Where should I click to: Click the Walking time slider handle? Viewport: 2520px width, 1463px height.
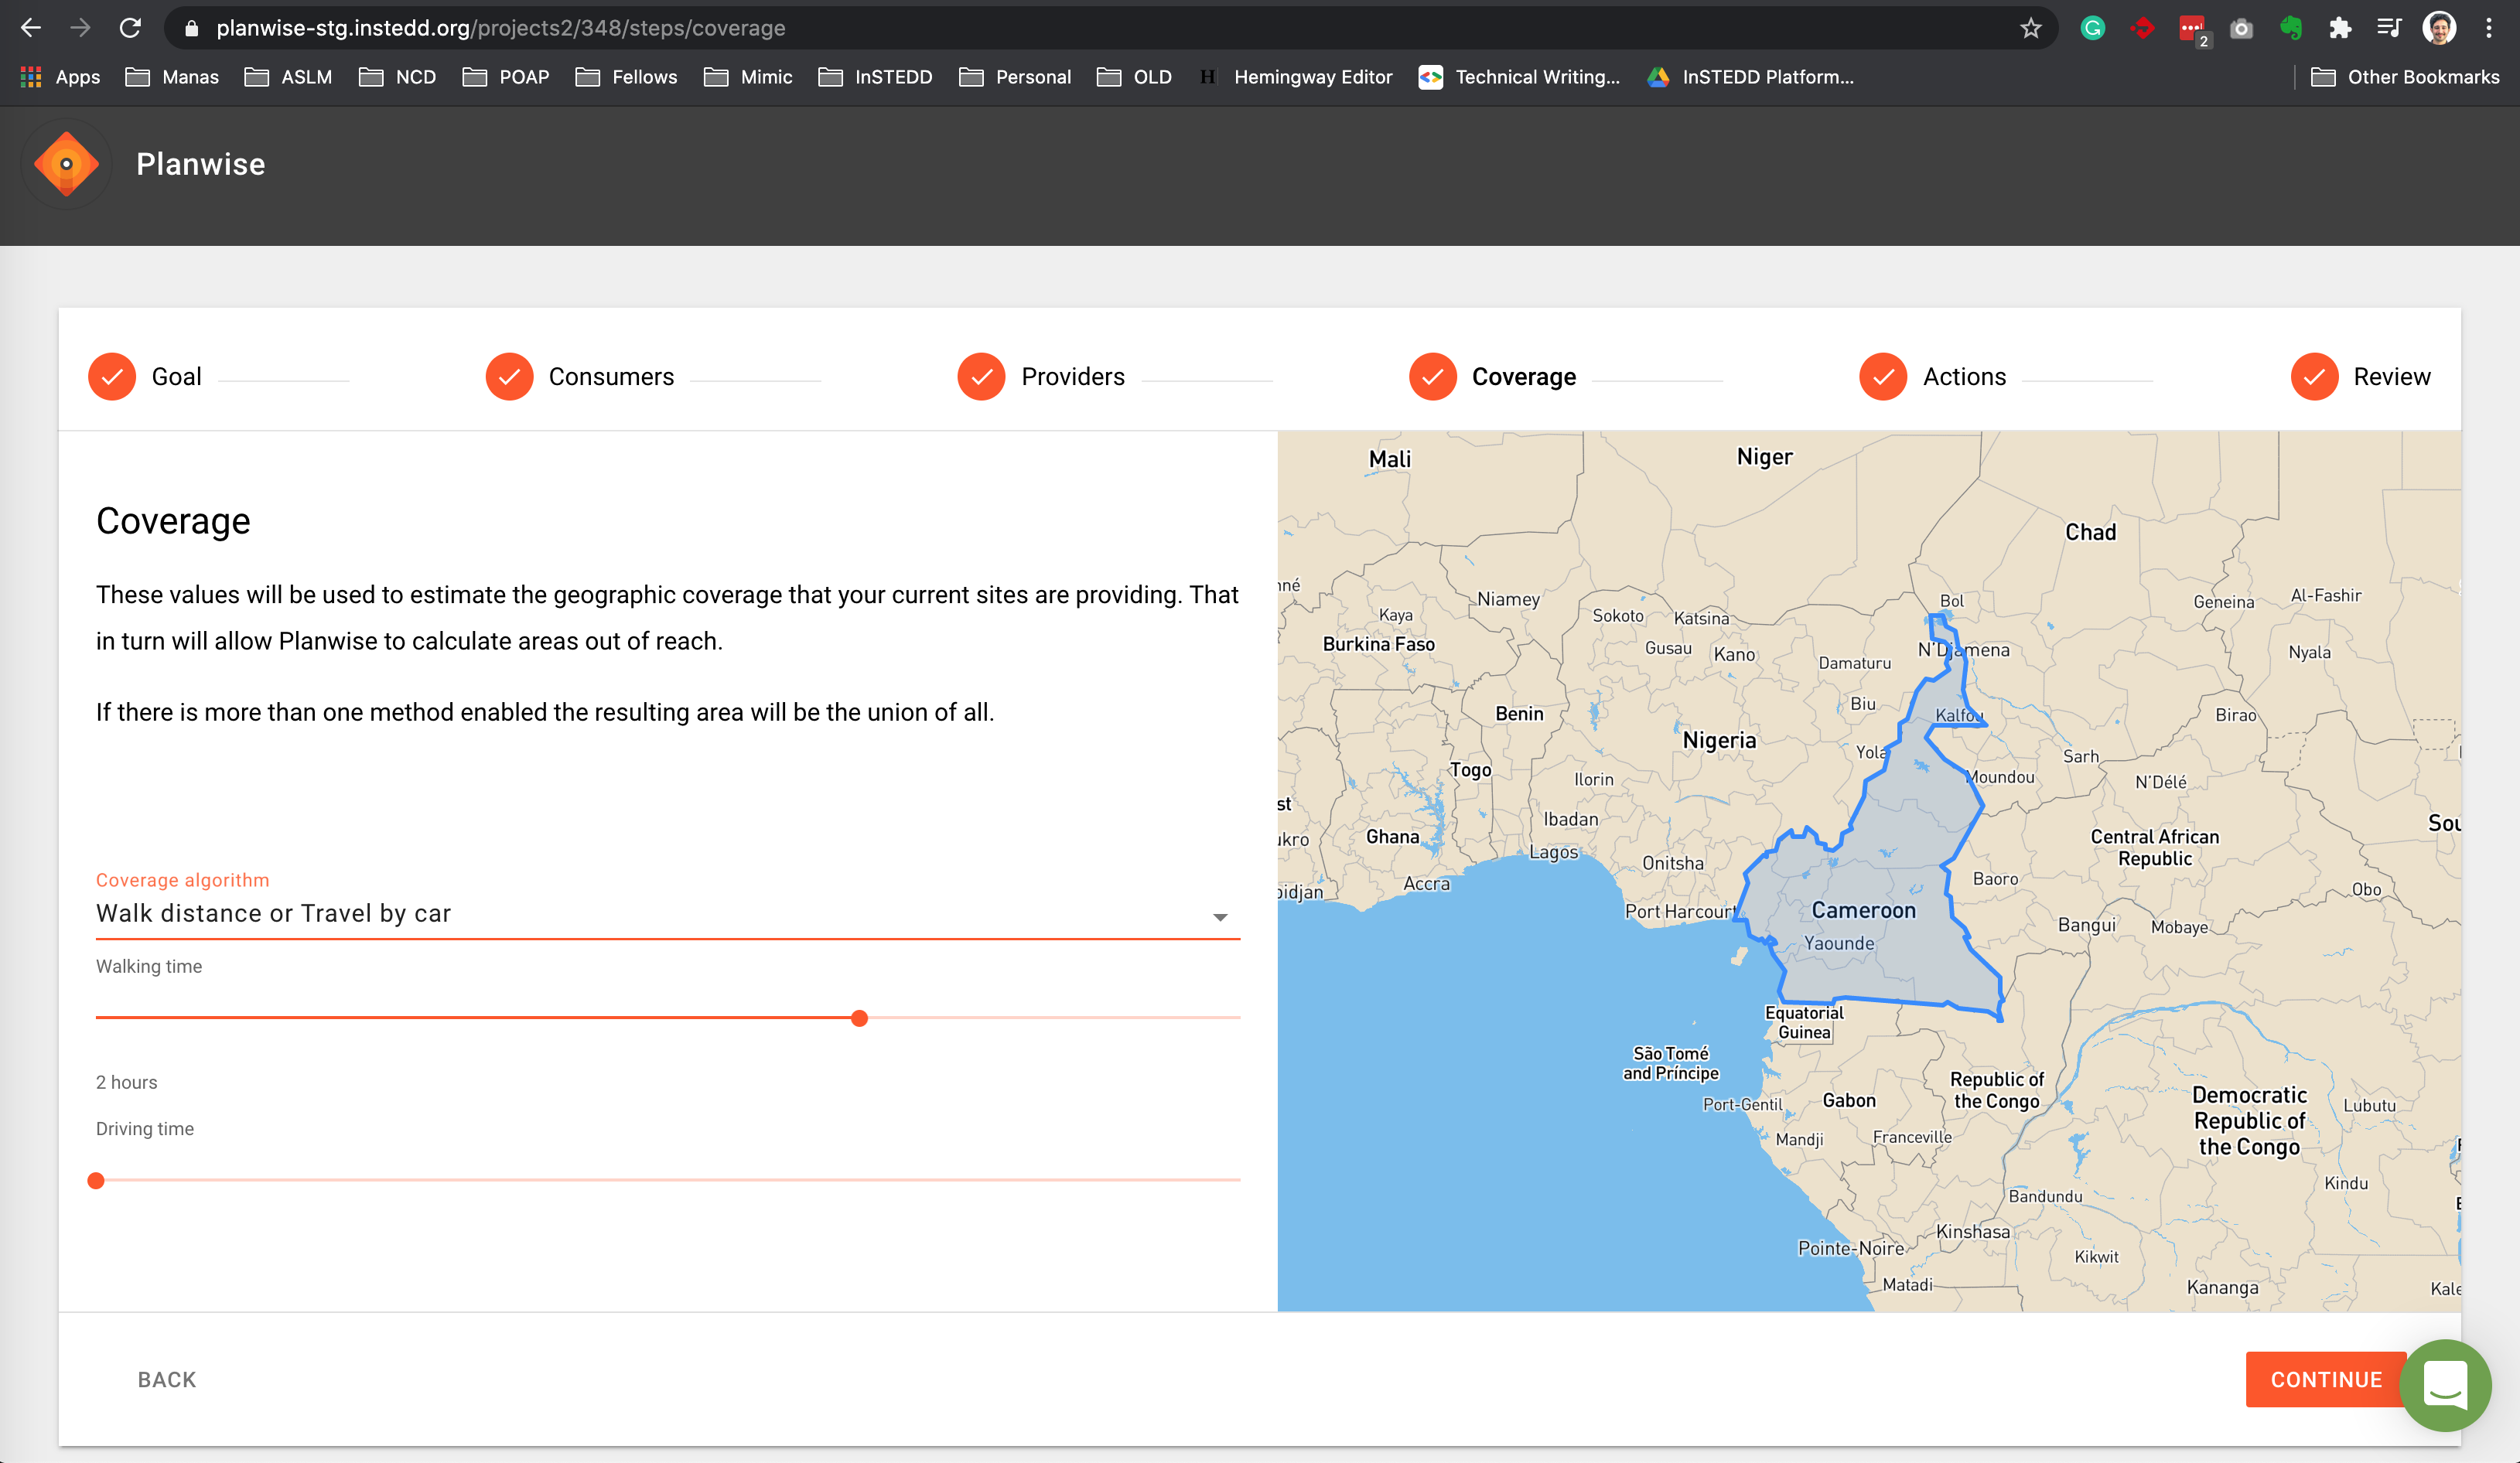pyautogui.click(x=859, y=1018)
